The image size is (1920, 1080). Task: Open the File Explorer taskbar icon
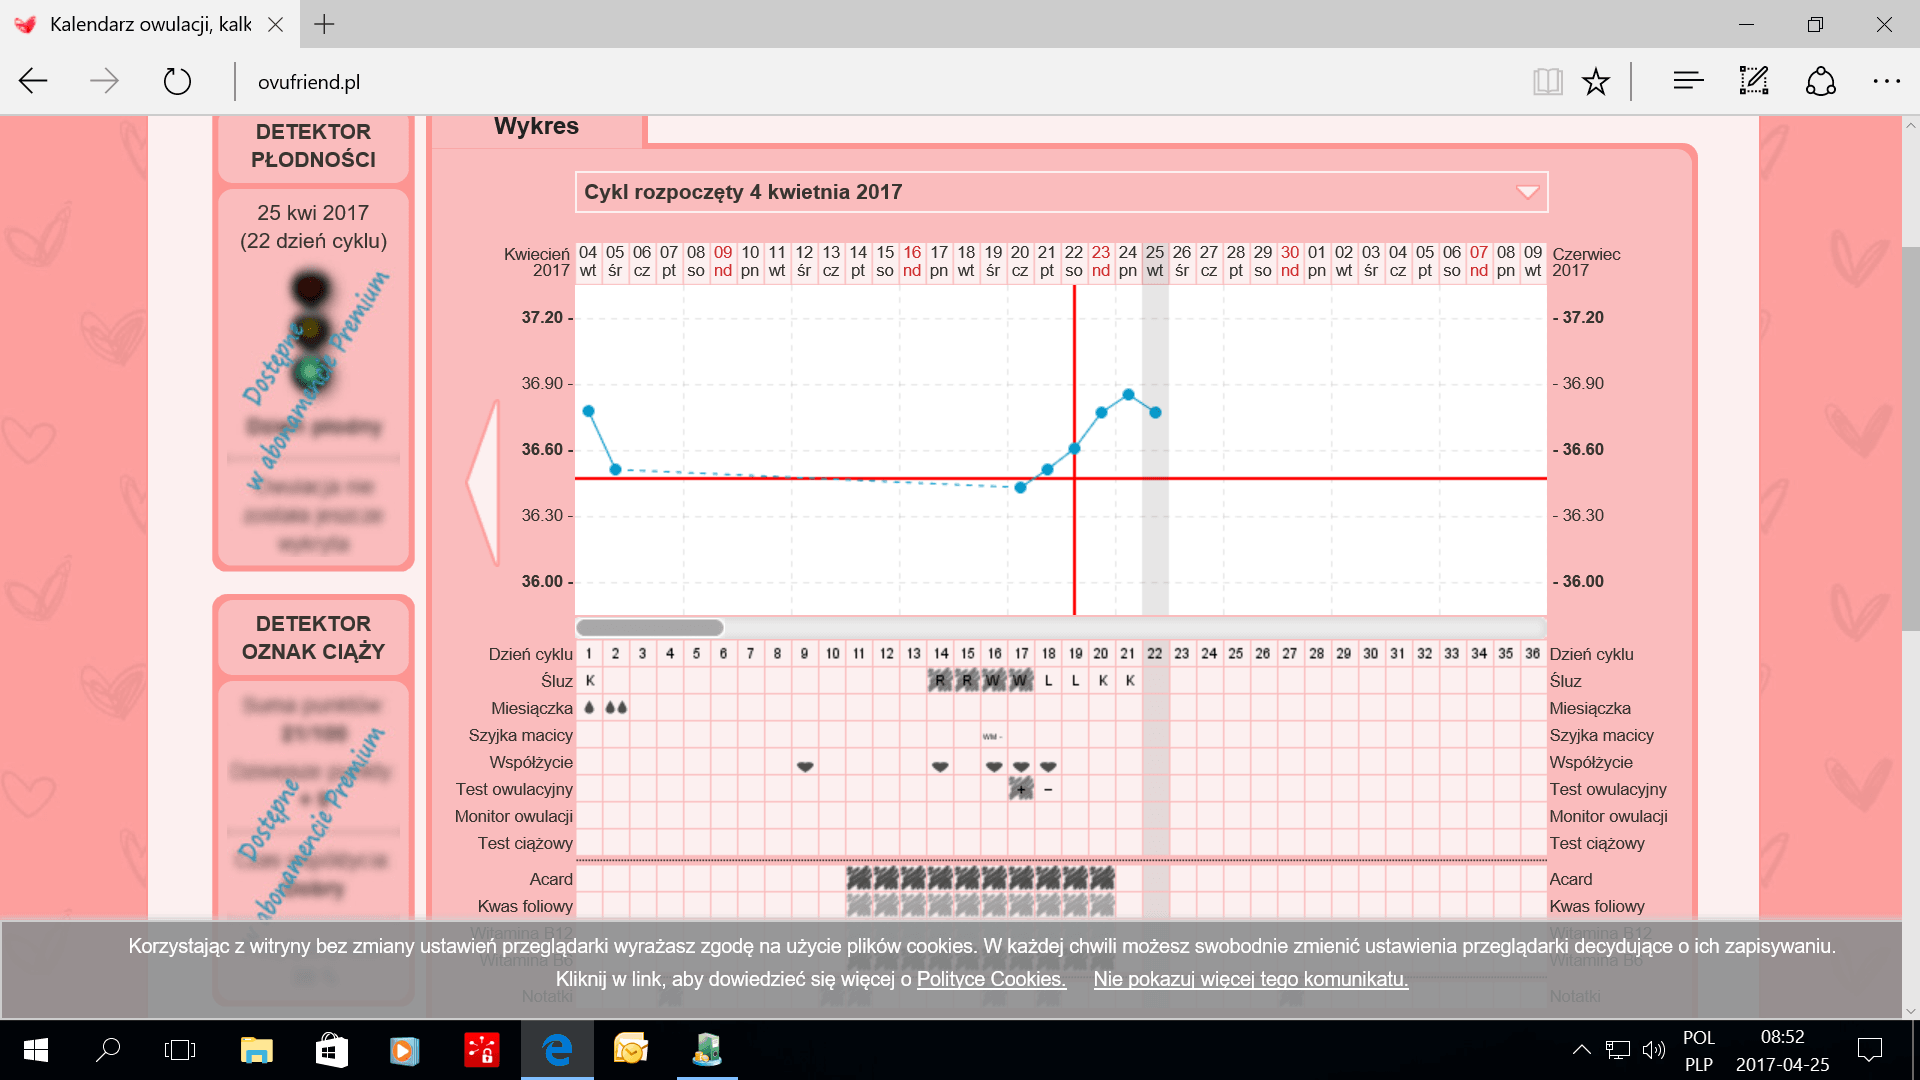[x=257, y=1050]
